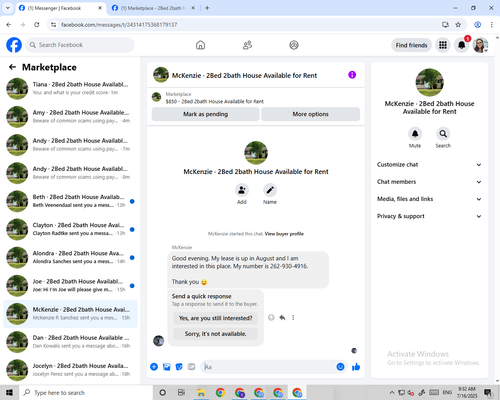The image size is (500, 400).
Task: Click the Add people icon in chat
Action: [x=242, y=190]
